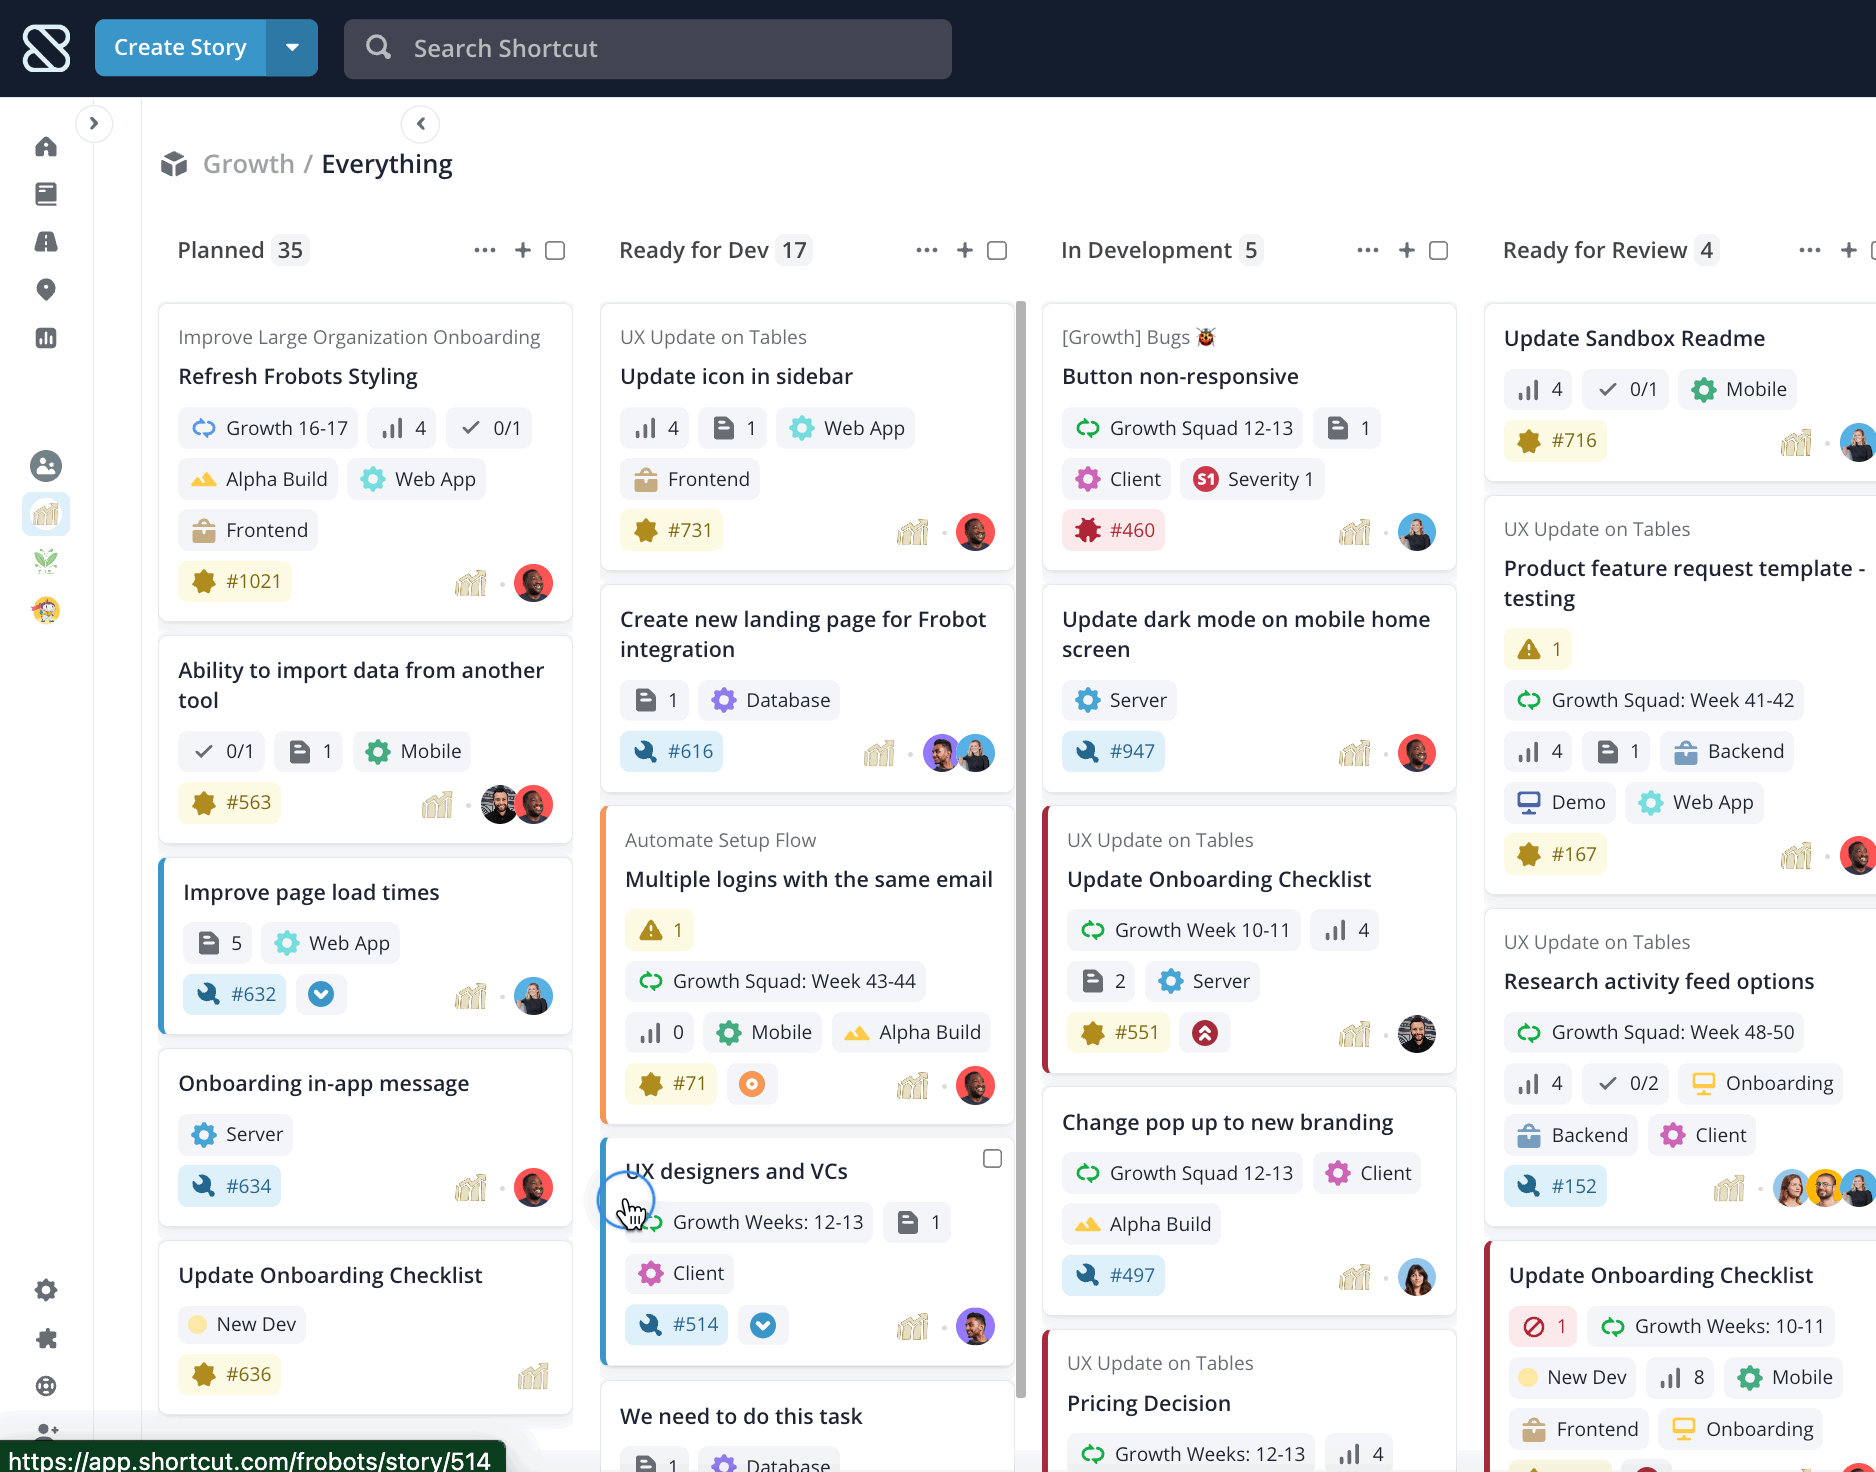Open the Create Story dropdown arrow
Viewport: 1876px width, 1472px height.
pos(292,47)
